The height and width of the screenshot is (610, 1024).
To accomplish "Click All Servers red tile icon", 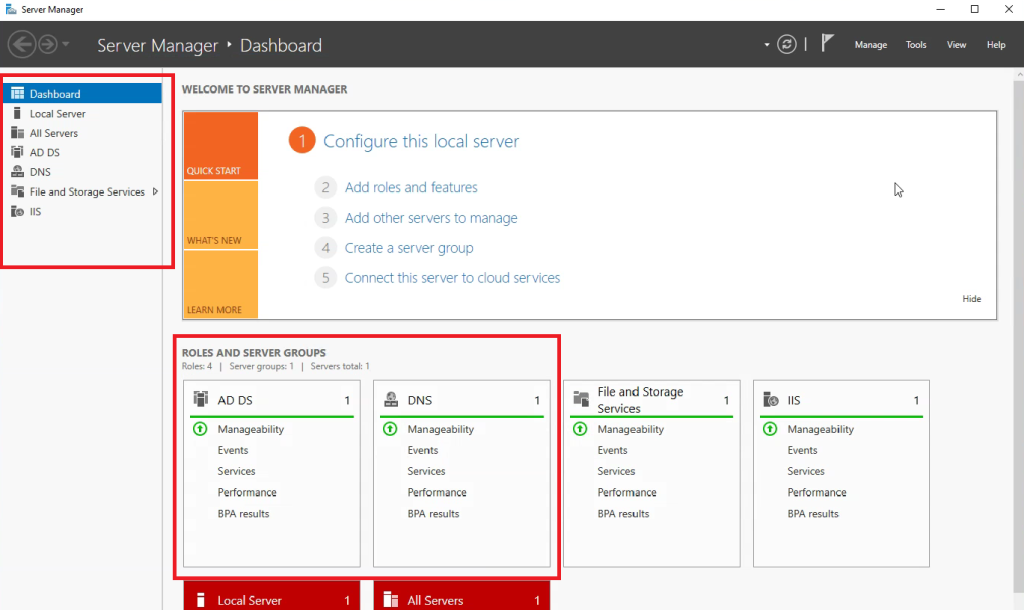I will pyautogui.click(x=391, y=599).
